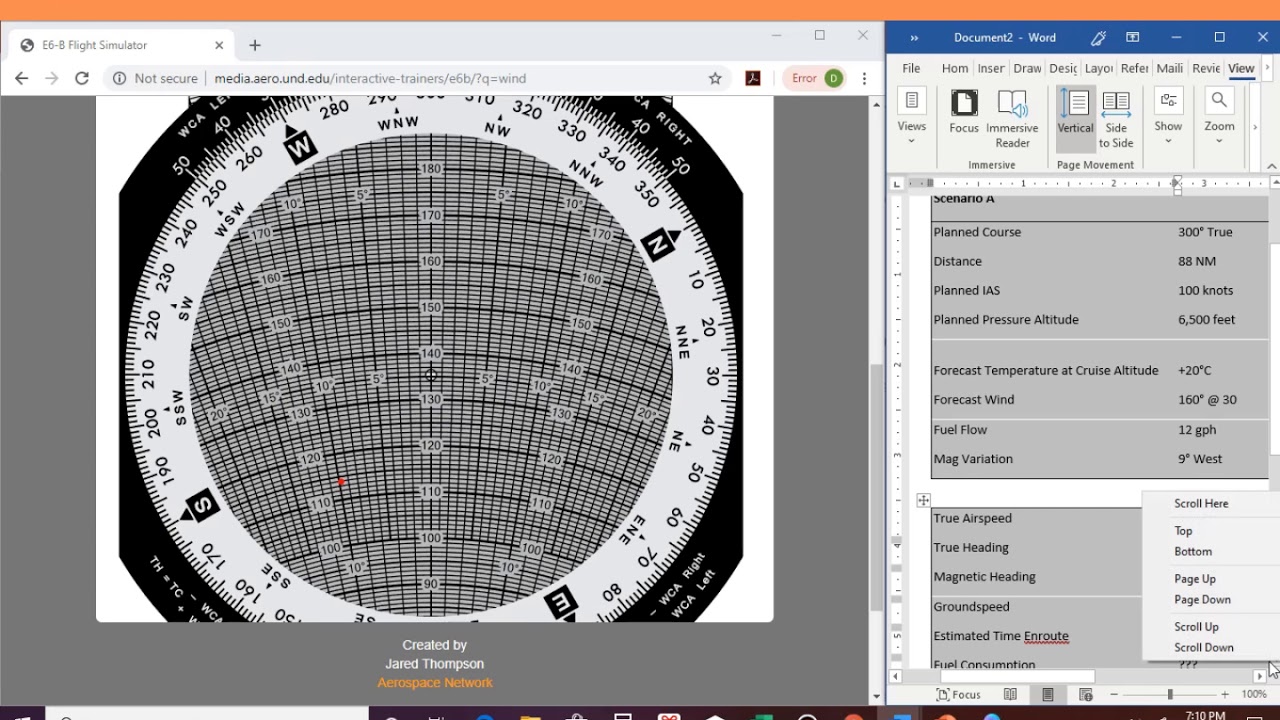Open the Review tab in Word
This screenshot has width=1280, height=720.
coord(1206,68)
